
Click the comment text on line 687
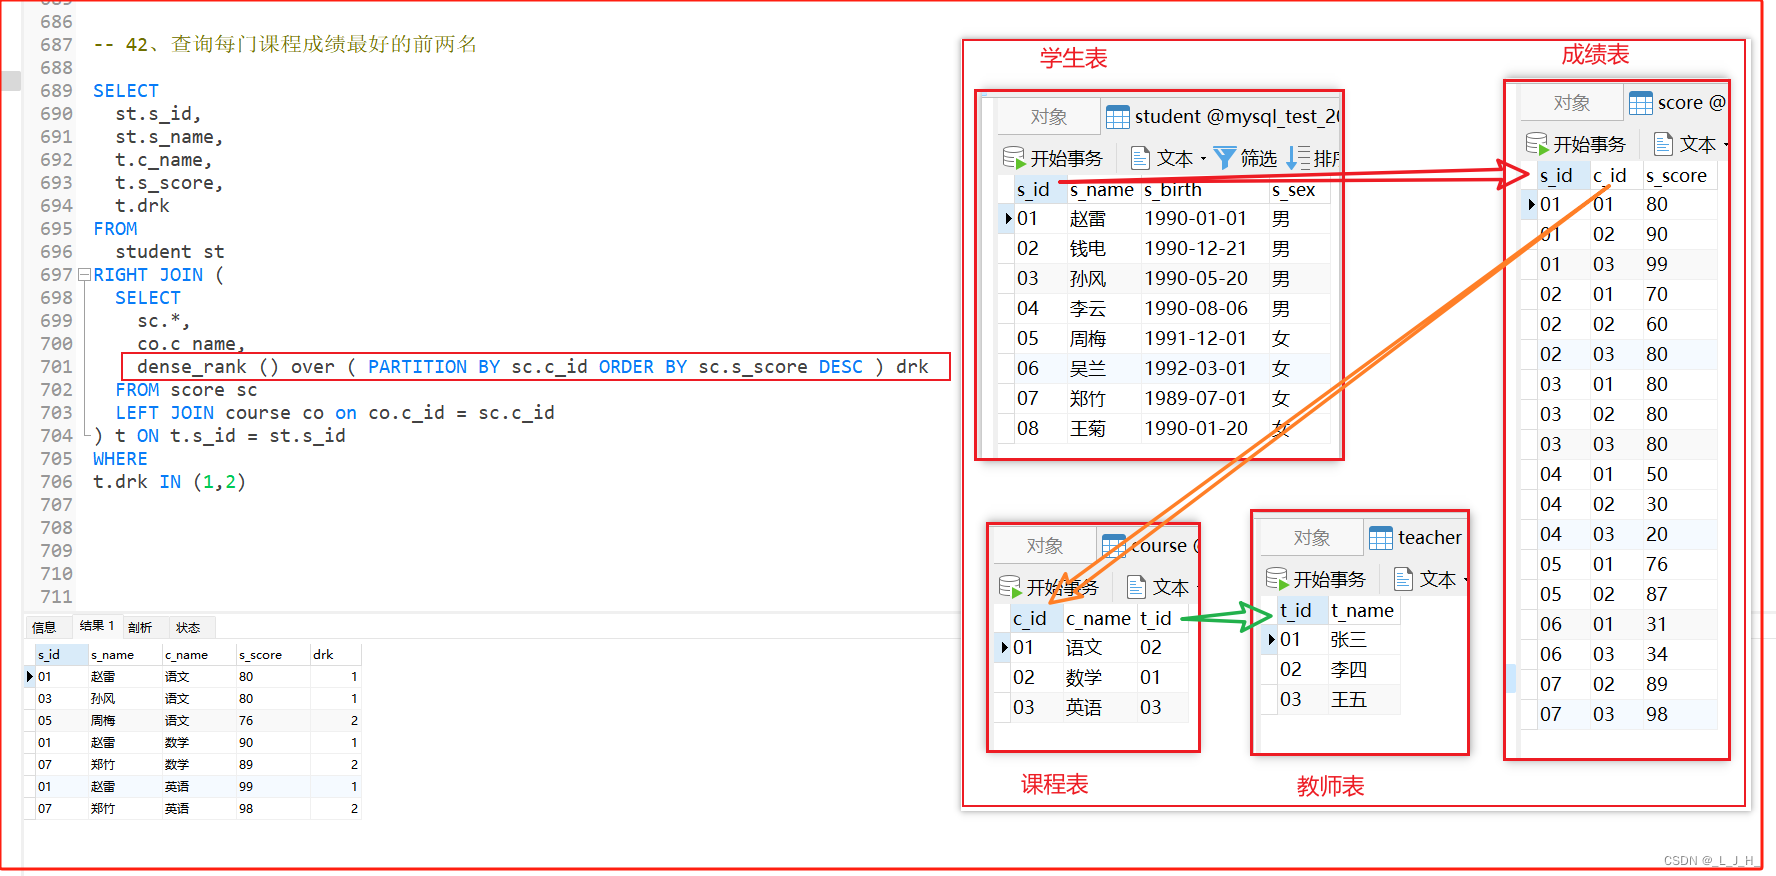[x=285, y=45]
